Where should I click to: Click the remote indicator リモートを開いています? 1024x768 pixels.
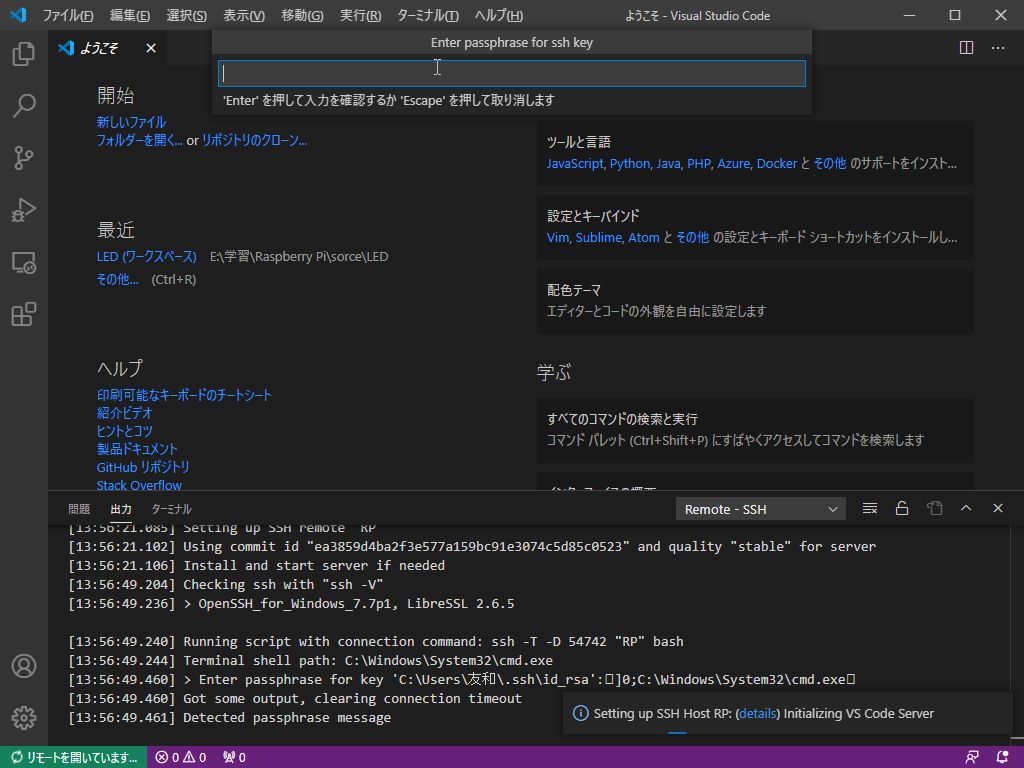(74, 757)
